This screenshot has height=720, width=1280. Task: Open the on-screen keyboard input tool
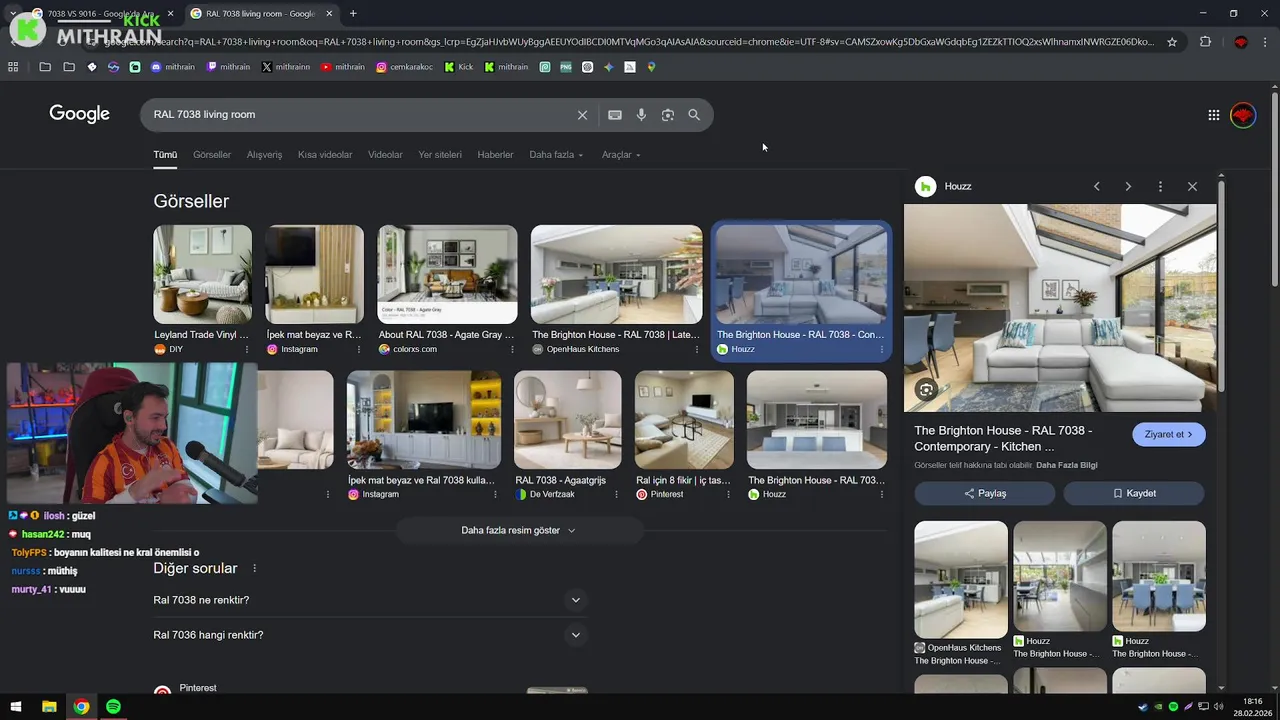click(615, 115)
